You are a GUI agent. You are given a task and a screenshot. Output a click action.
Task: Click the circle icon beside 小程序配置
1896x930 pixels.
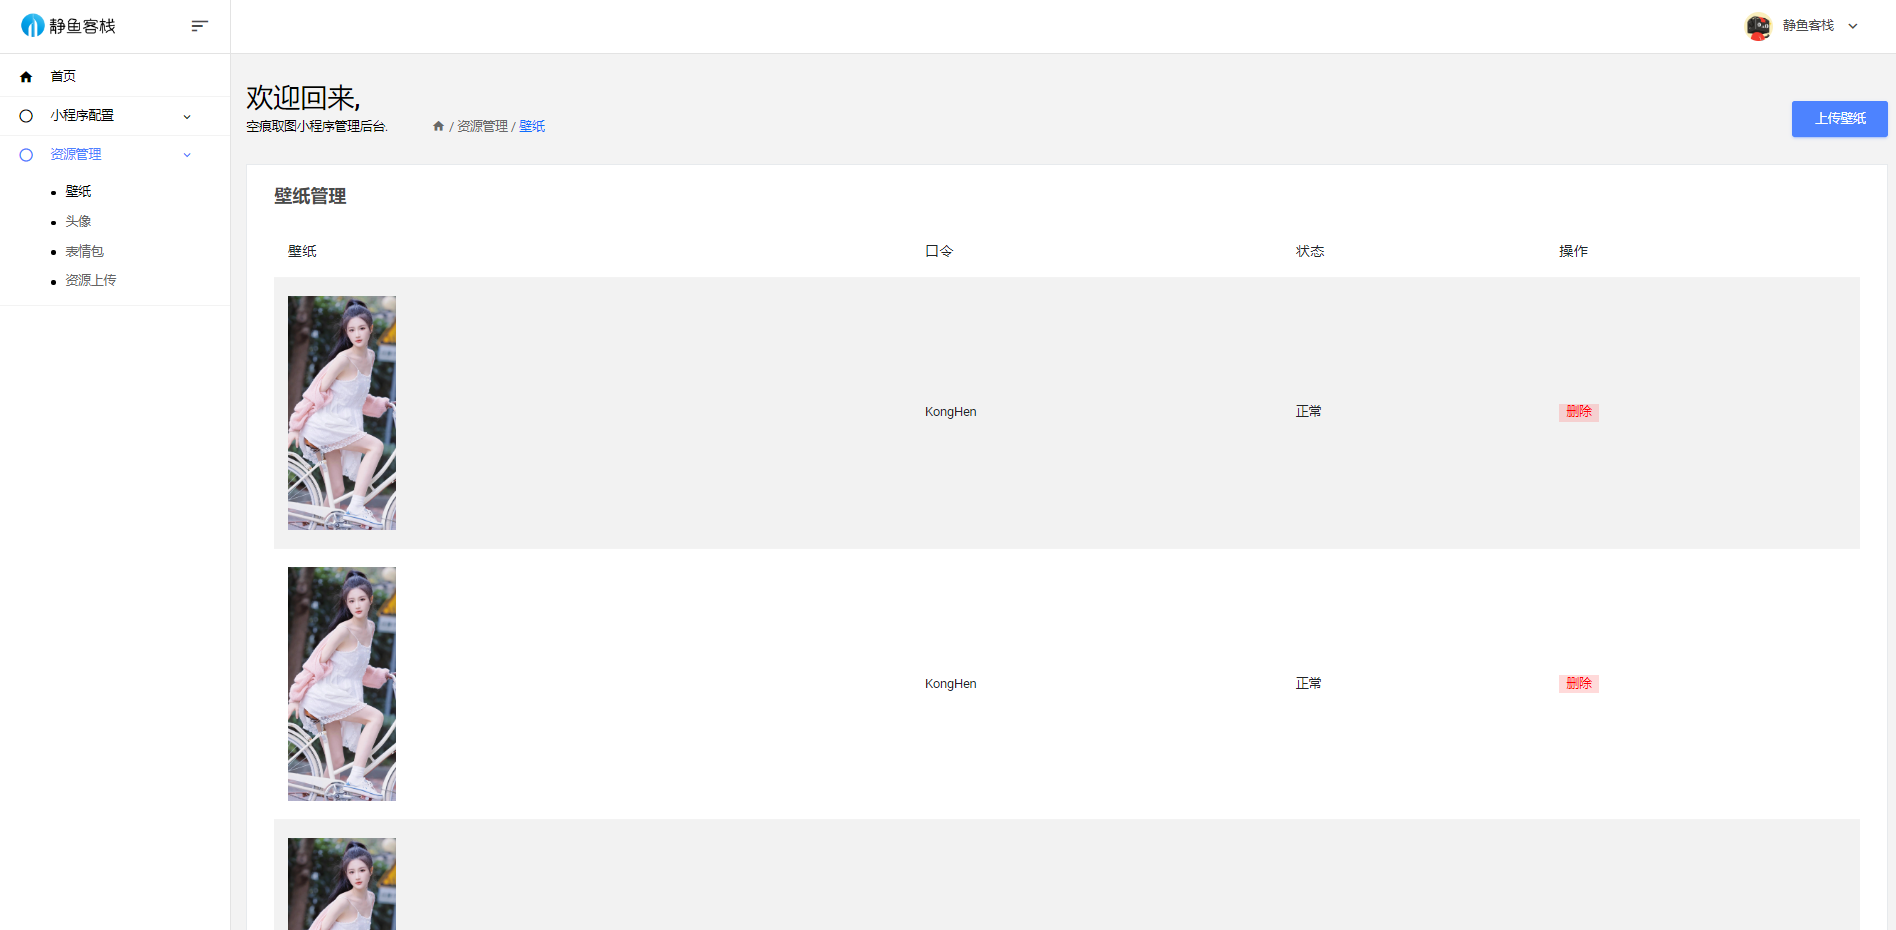26,116
